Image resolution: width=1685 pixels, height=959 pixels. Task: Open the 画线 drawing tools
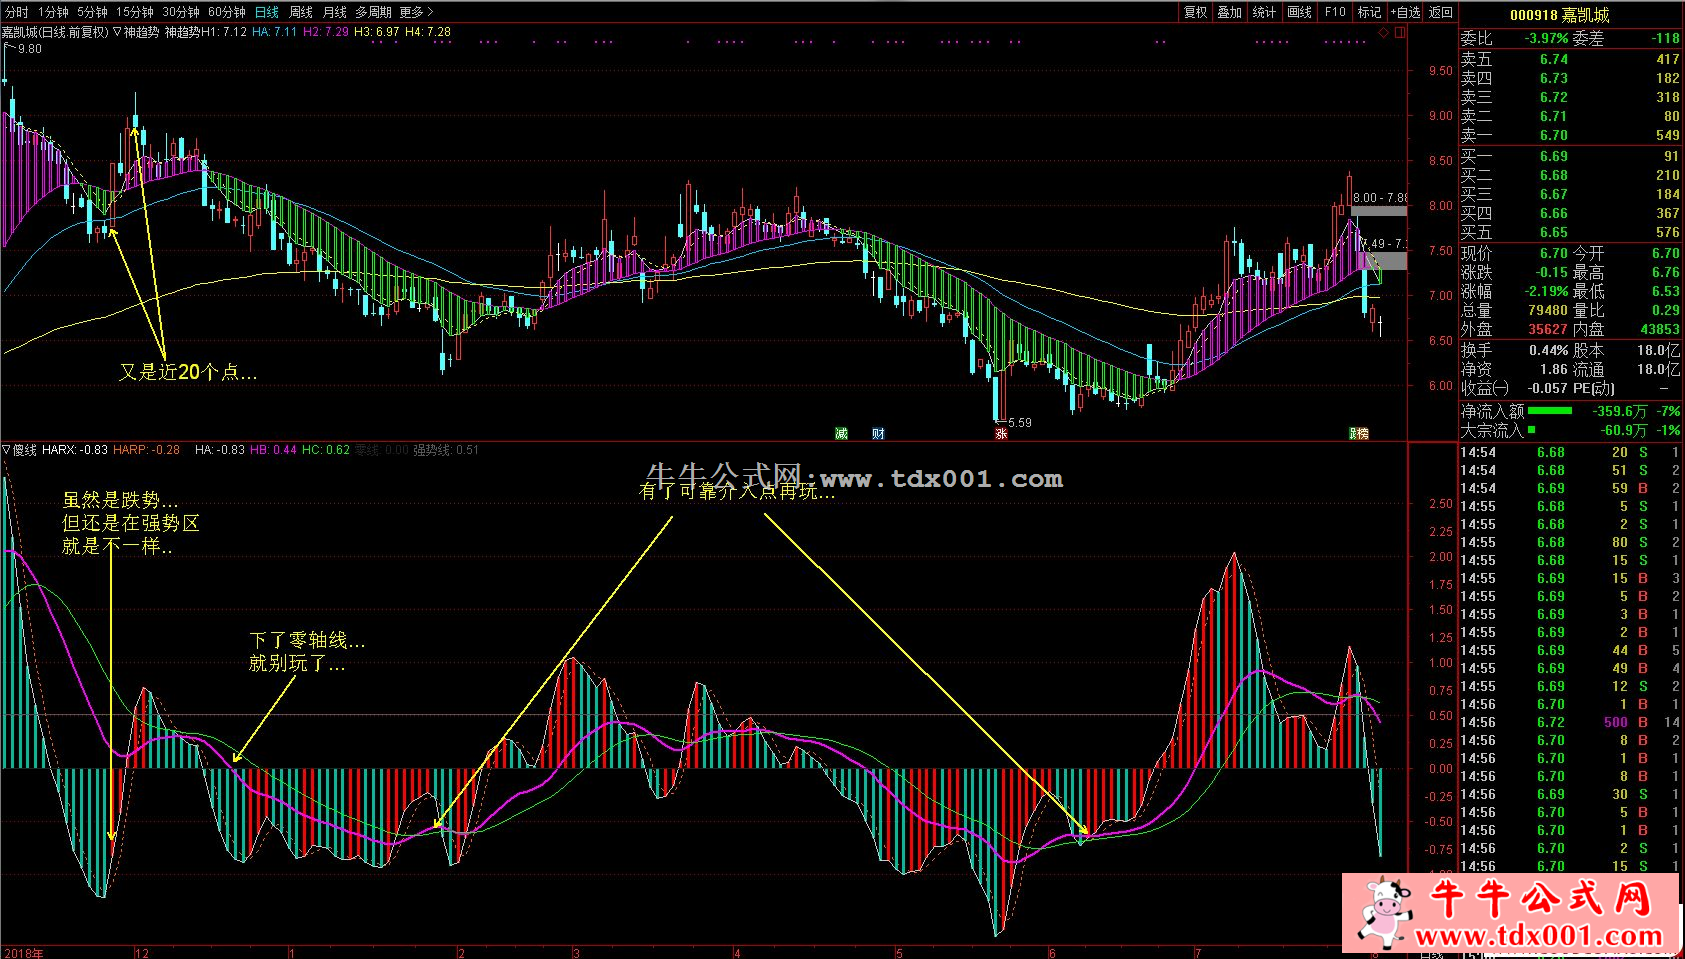tap(1300, 12)
